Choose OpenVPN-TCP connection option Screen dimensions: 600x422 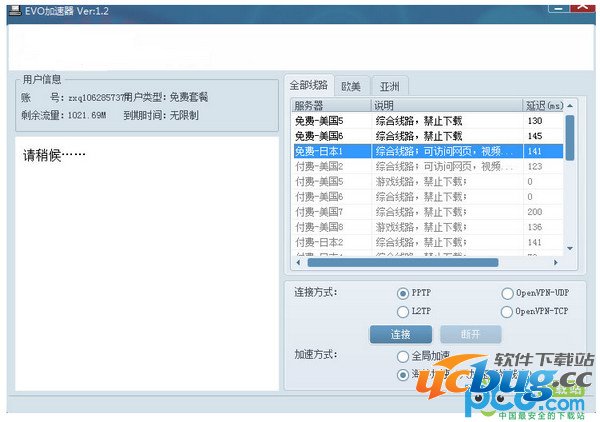click(507, 312)
